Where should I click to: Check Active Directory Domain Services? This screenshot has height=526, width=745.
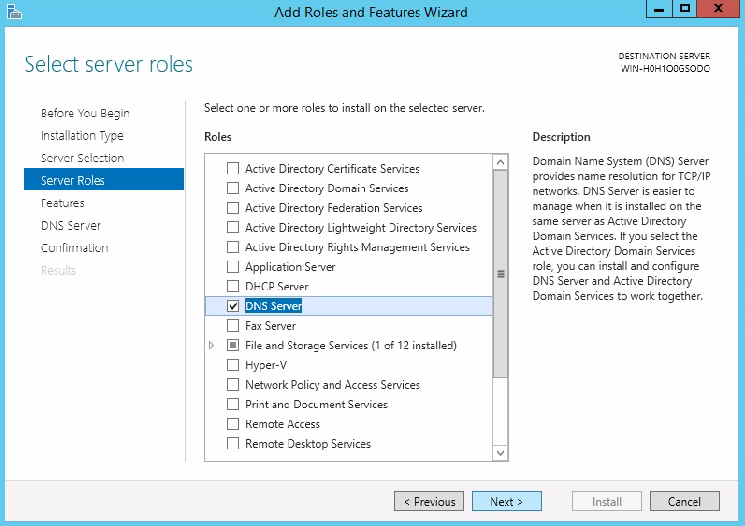pos(233,188)
